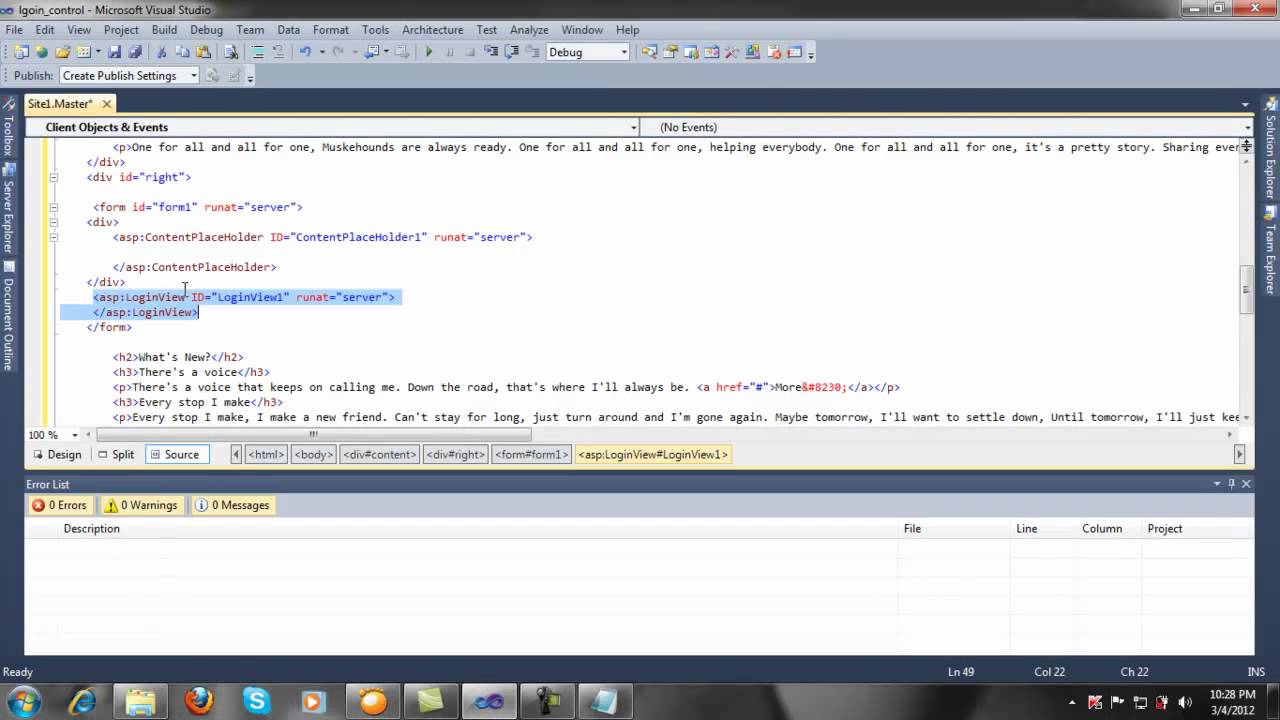Open the Build menu

pos(164,30)
